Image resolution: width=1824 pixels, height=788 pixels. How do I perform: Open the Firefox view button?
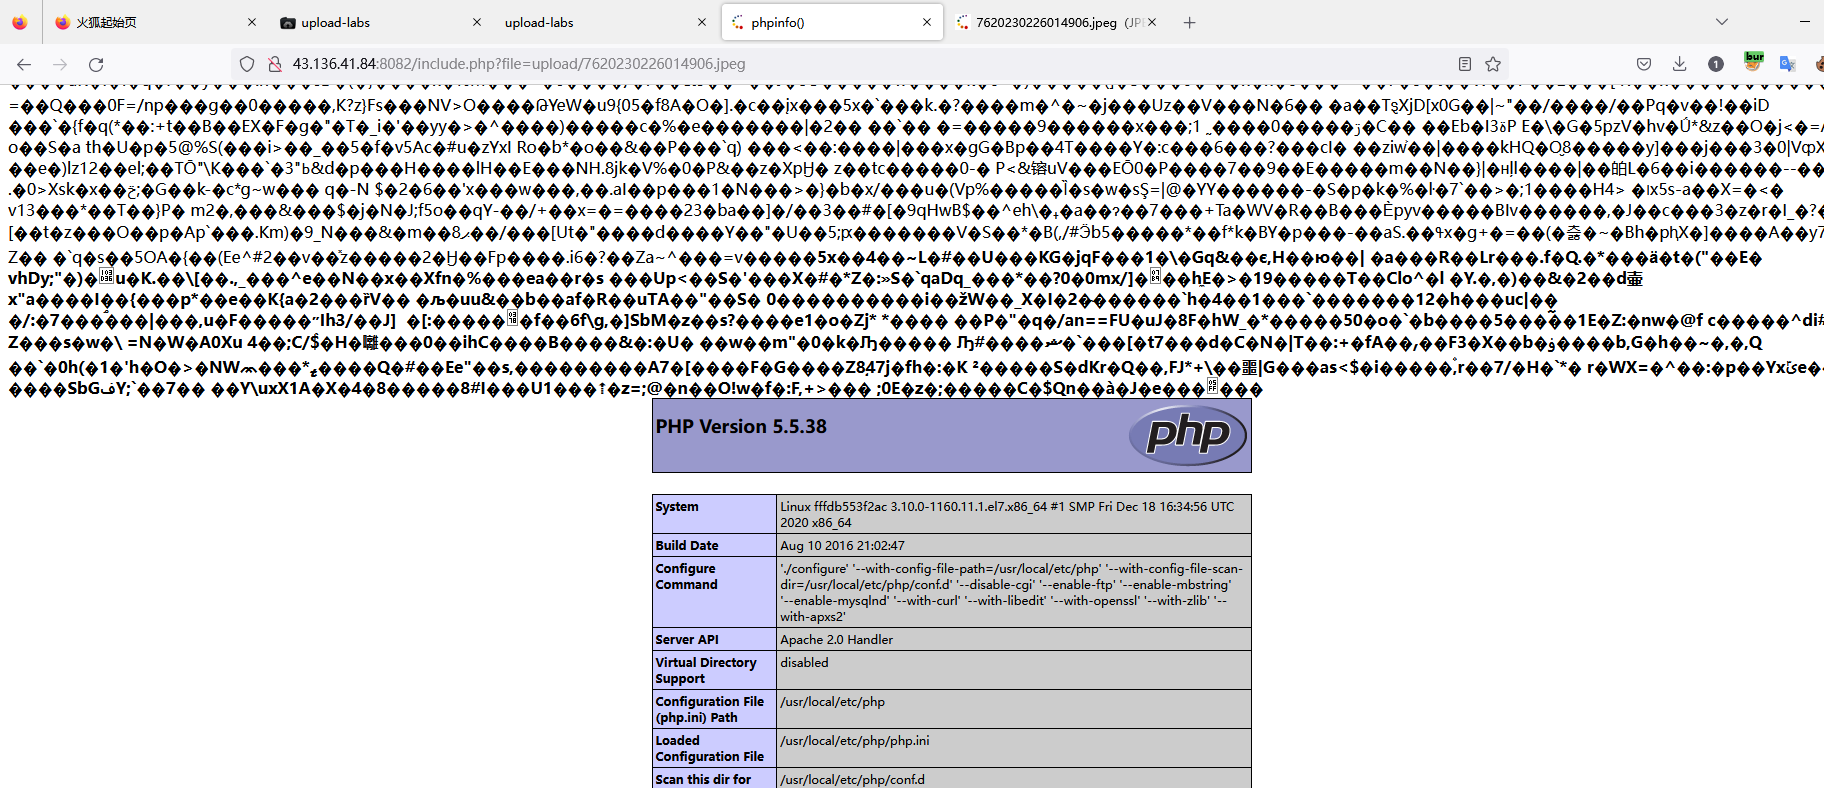click(x=20, y=22)
